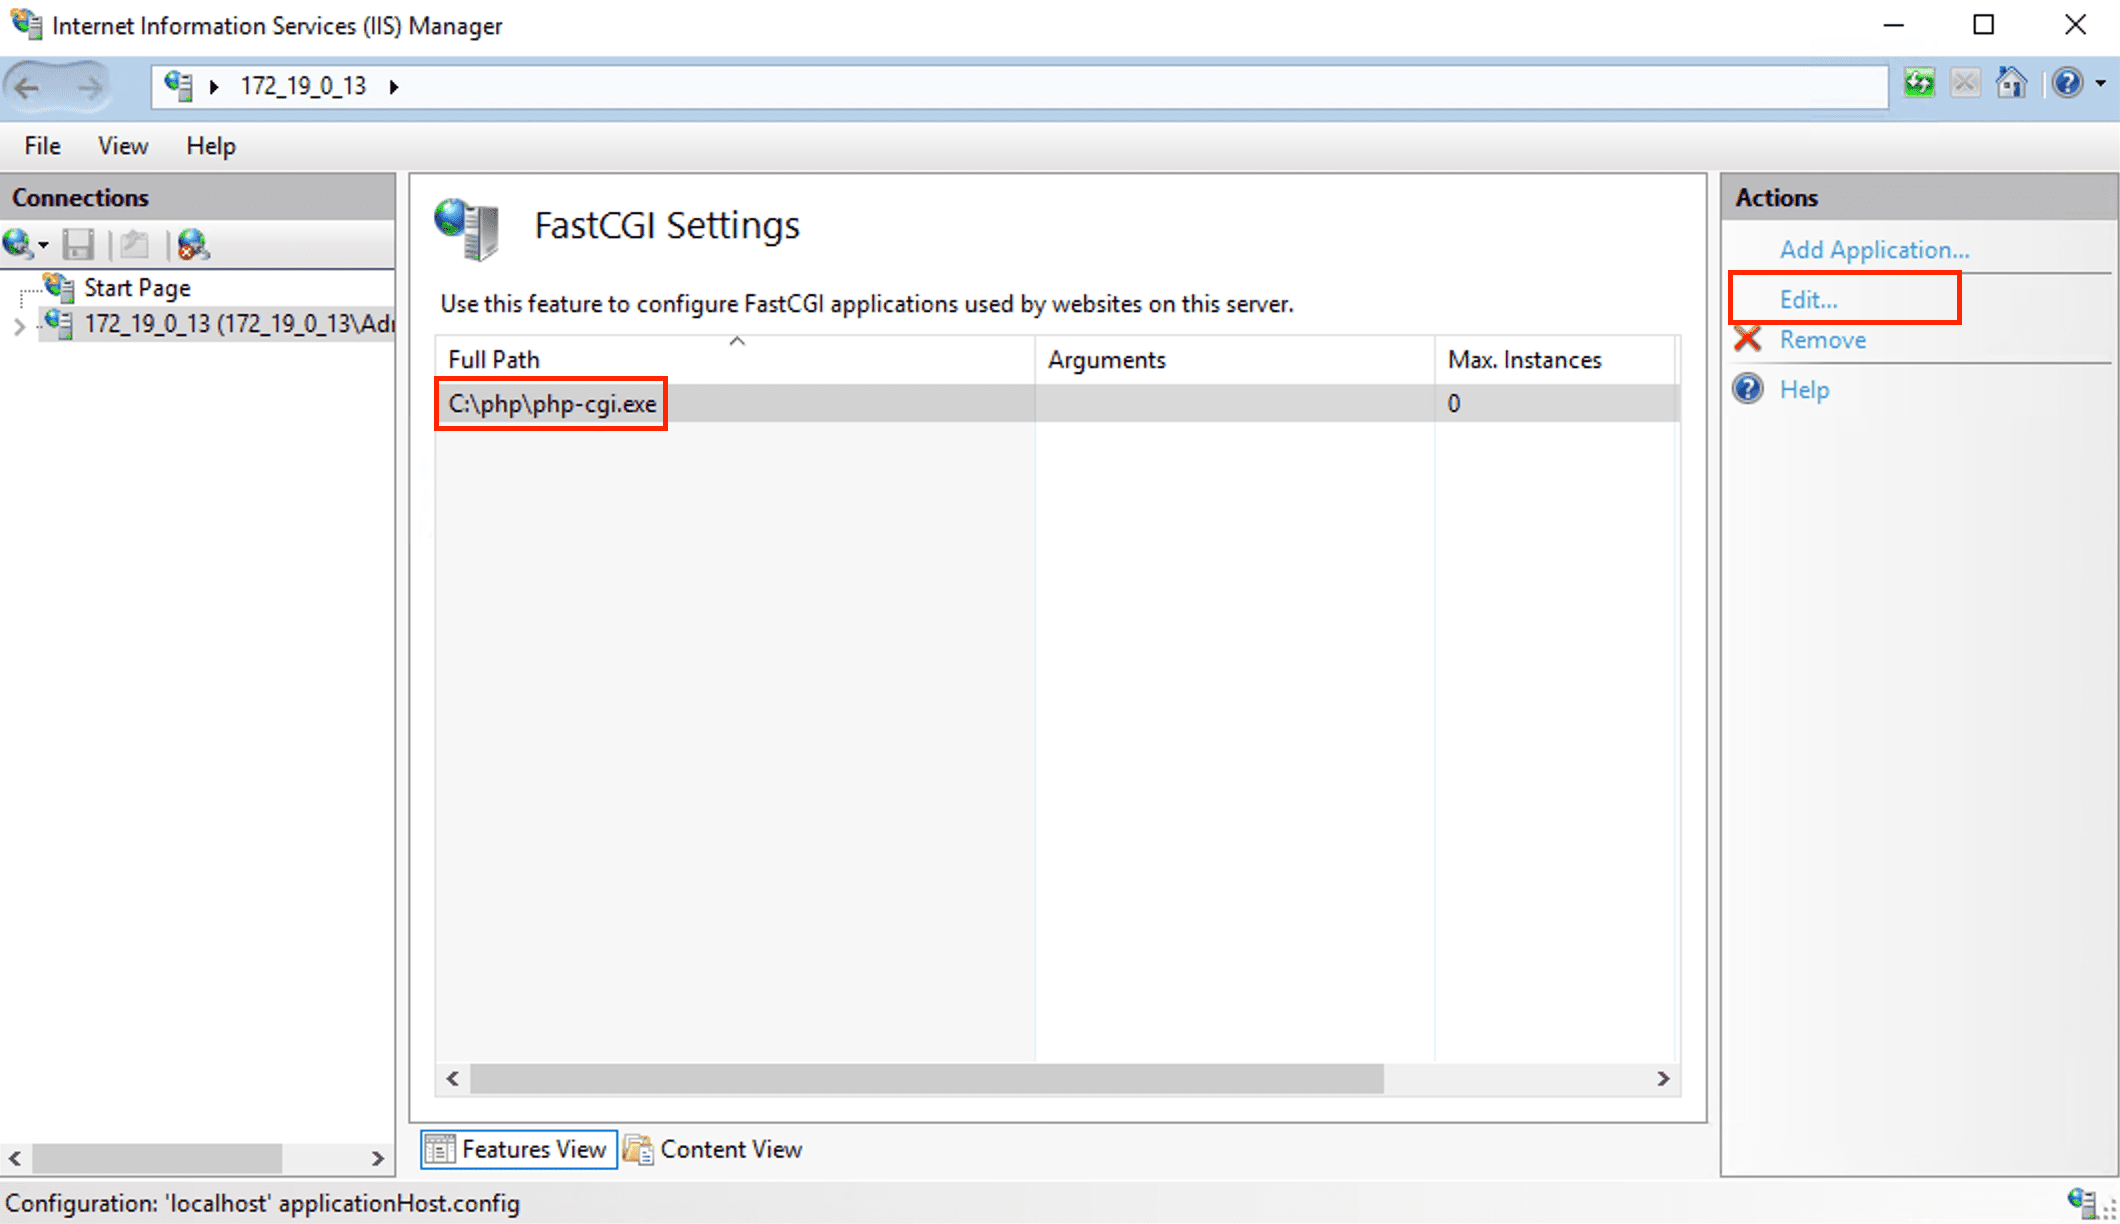Click the Home icon in toolbar
The height and width of the screenshot is (1224, 2120).
pyautogui.click(x=2011, y=83)
